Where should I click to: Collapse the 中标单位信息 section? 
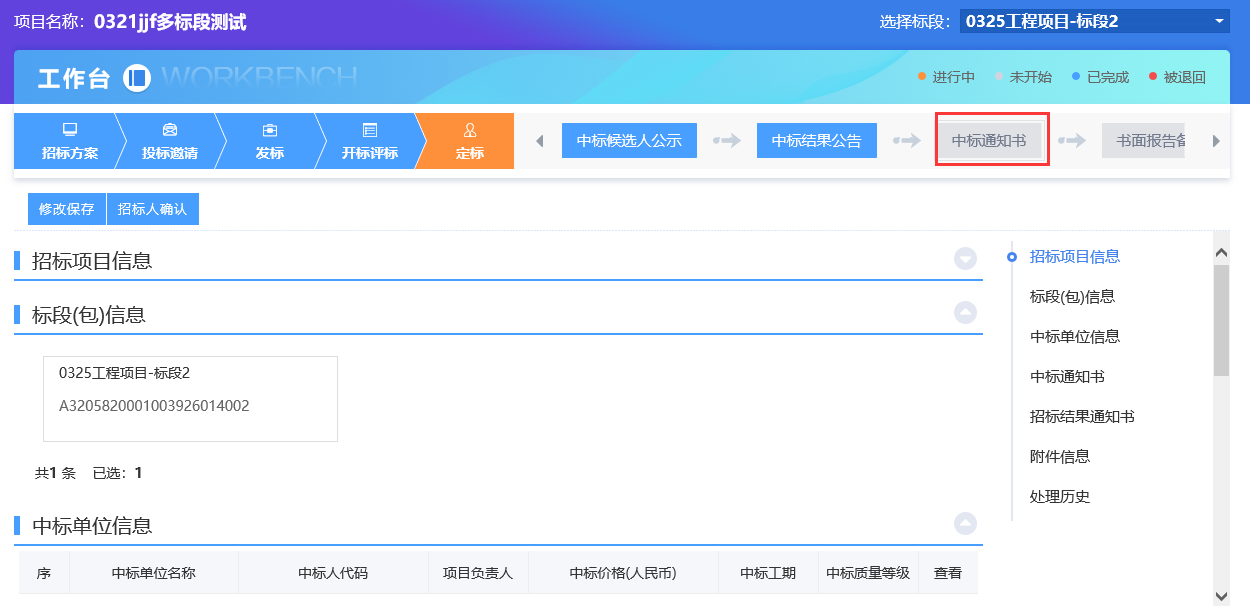click(x=965, y=523)
